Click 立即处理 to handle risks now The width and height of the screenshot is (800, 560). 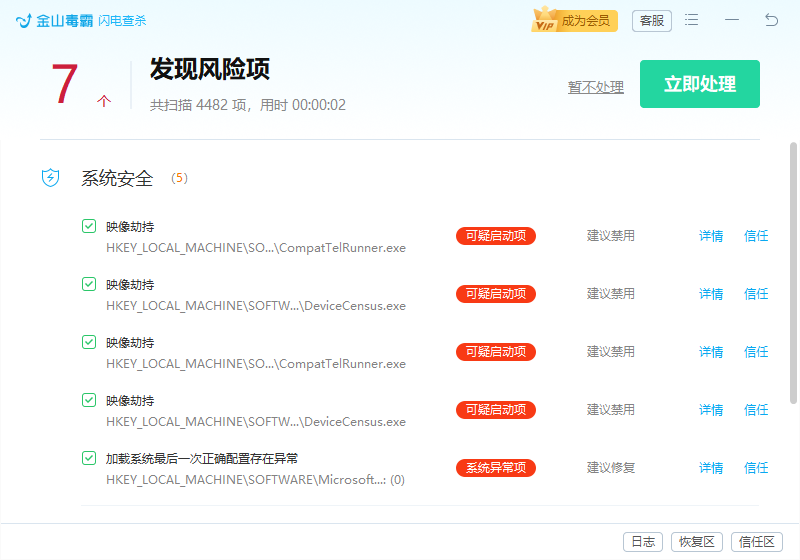[699, 84]
